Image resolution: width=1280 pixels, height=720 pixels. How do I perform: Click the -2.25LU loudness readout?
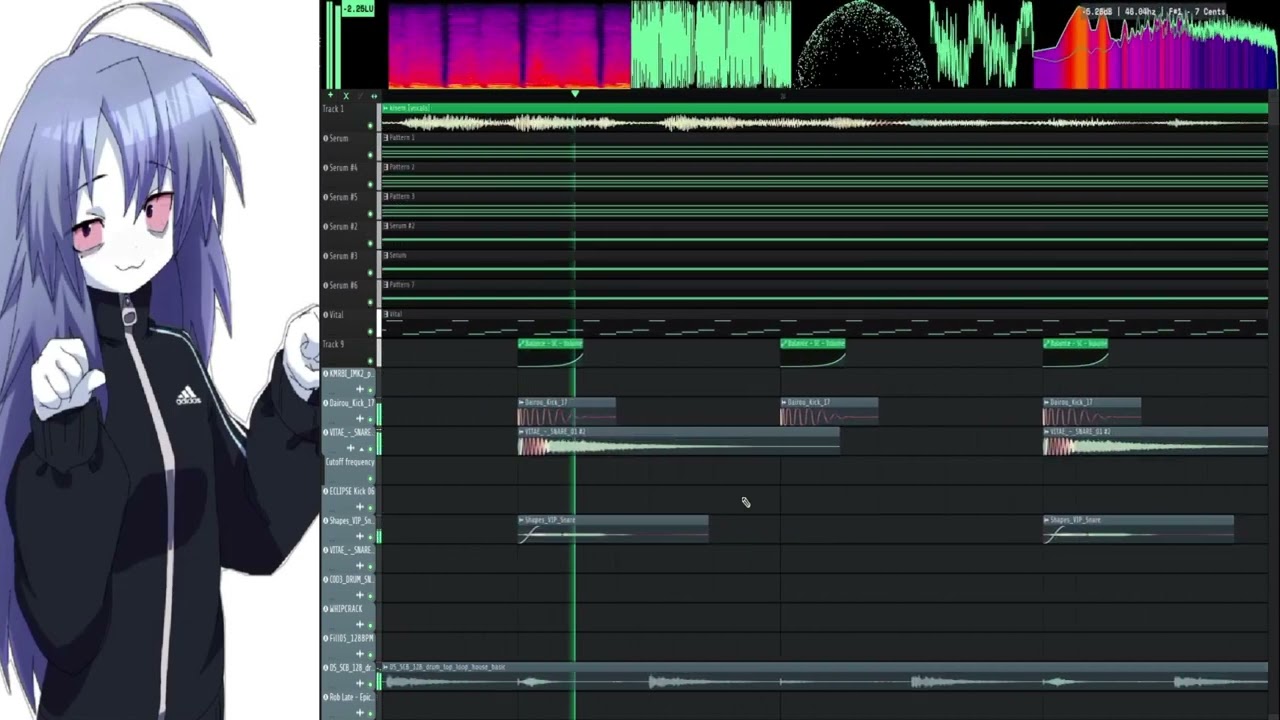click(x=358, y=9)
